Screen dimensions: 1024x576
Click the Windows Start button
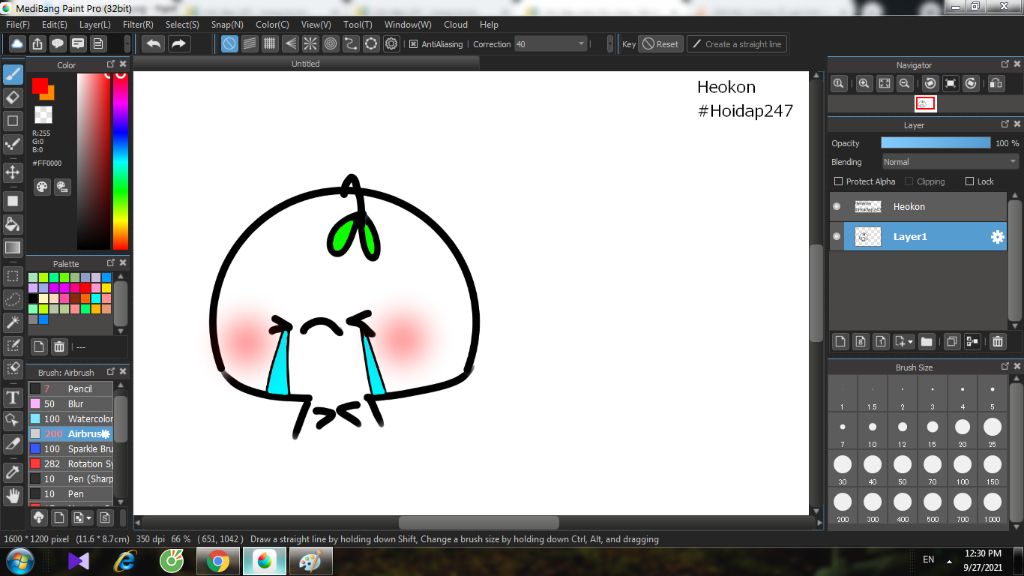20,561
